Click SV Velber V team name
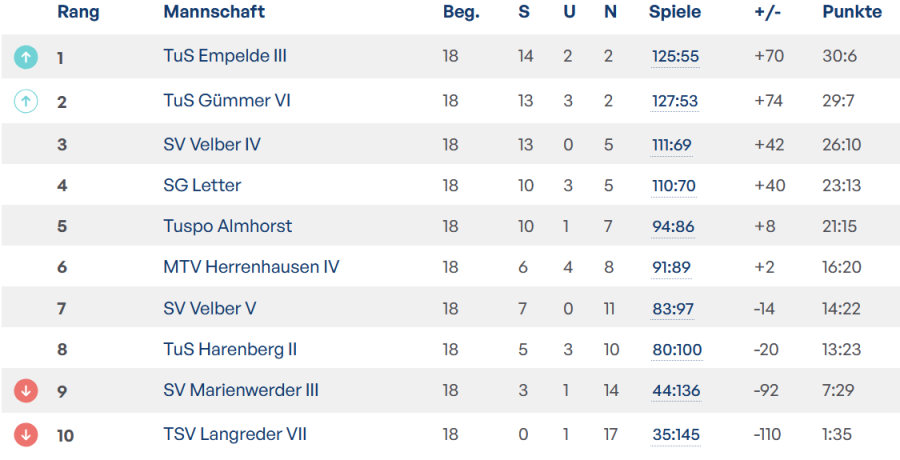The height and width of the screenshot is (460, 900). click(x=210, y=308)
